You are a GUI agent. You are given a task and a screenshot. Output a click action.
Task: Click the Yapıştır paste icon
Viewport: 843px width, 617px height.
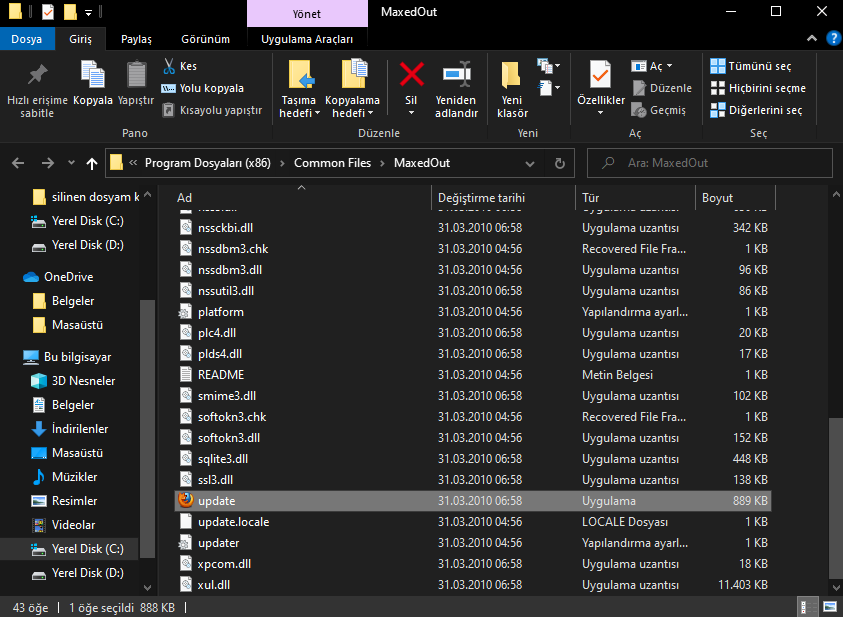pyautogui.click(x=136, y=74)
